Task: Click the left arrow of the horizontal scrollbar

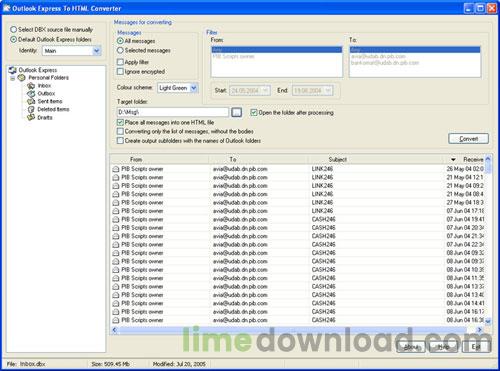Action: (114, 330)
